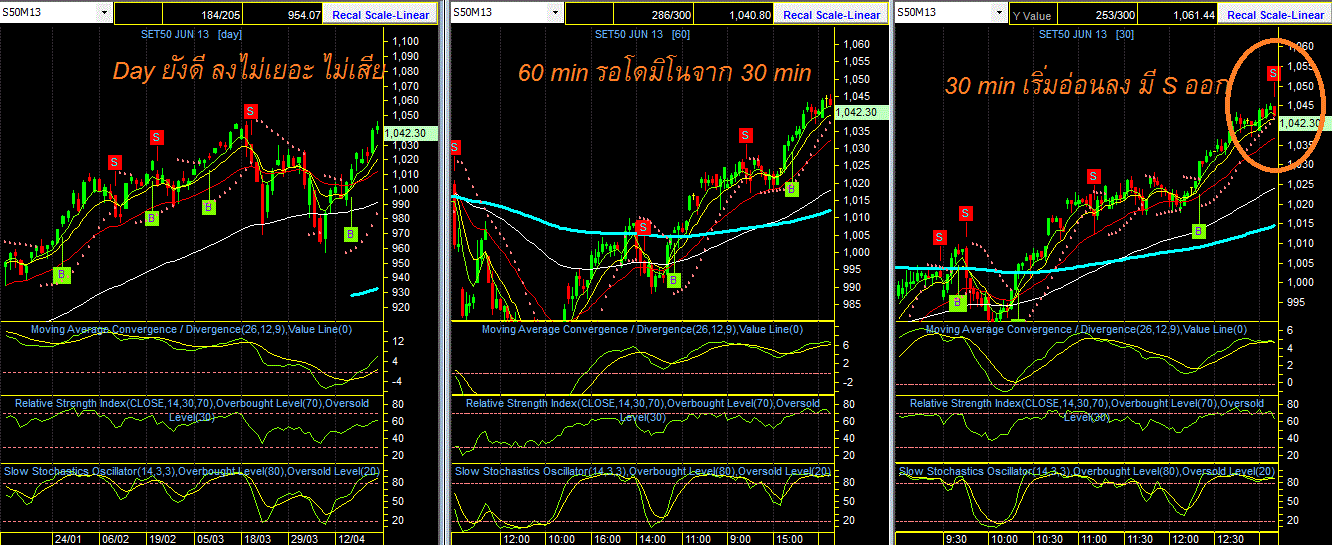
Task: Click the leftmost B buy marker on the day chart
Action: pyautogui.click(x=62, y=274)
